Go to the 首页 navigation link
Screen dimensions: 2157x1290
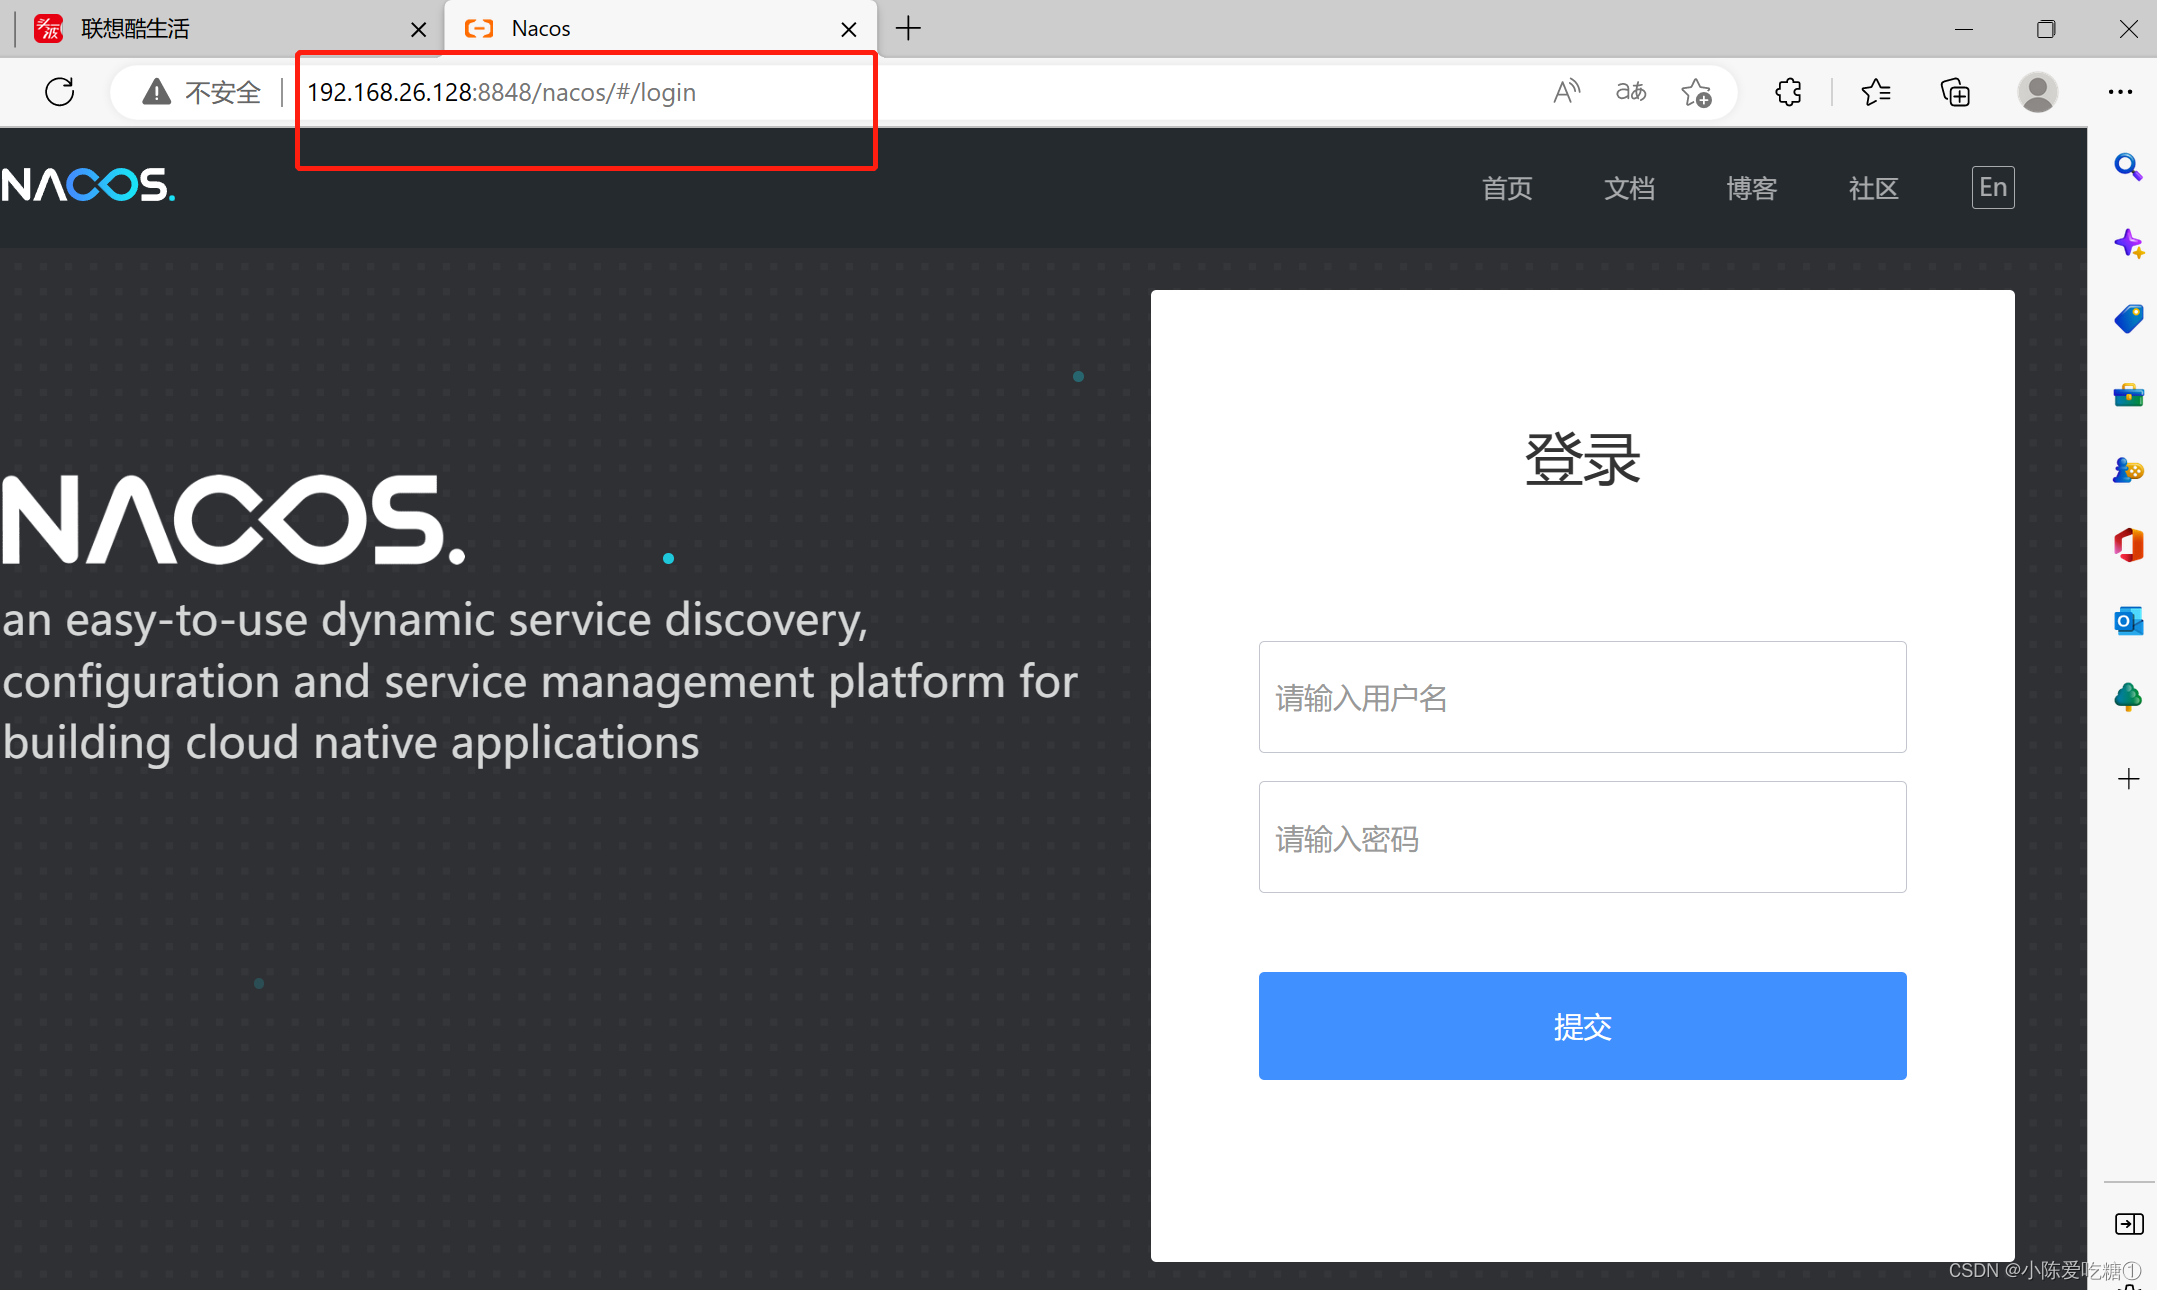pyautogui.click(x=1507, y=188)
